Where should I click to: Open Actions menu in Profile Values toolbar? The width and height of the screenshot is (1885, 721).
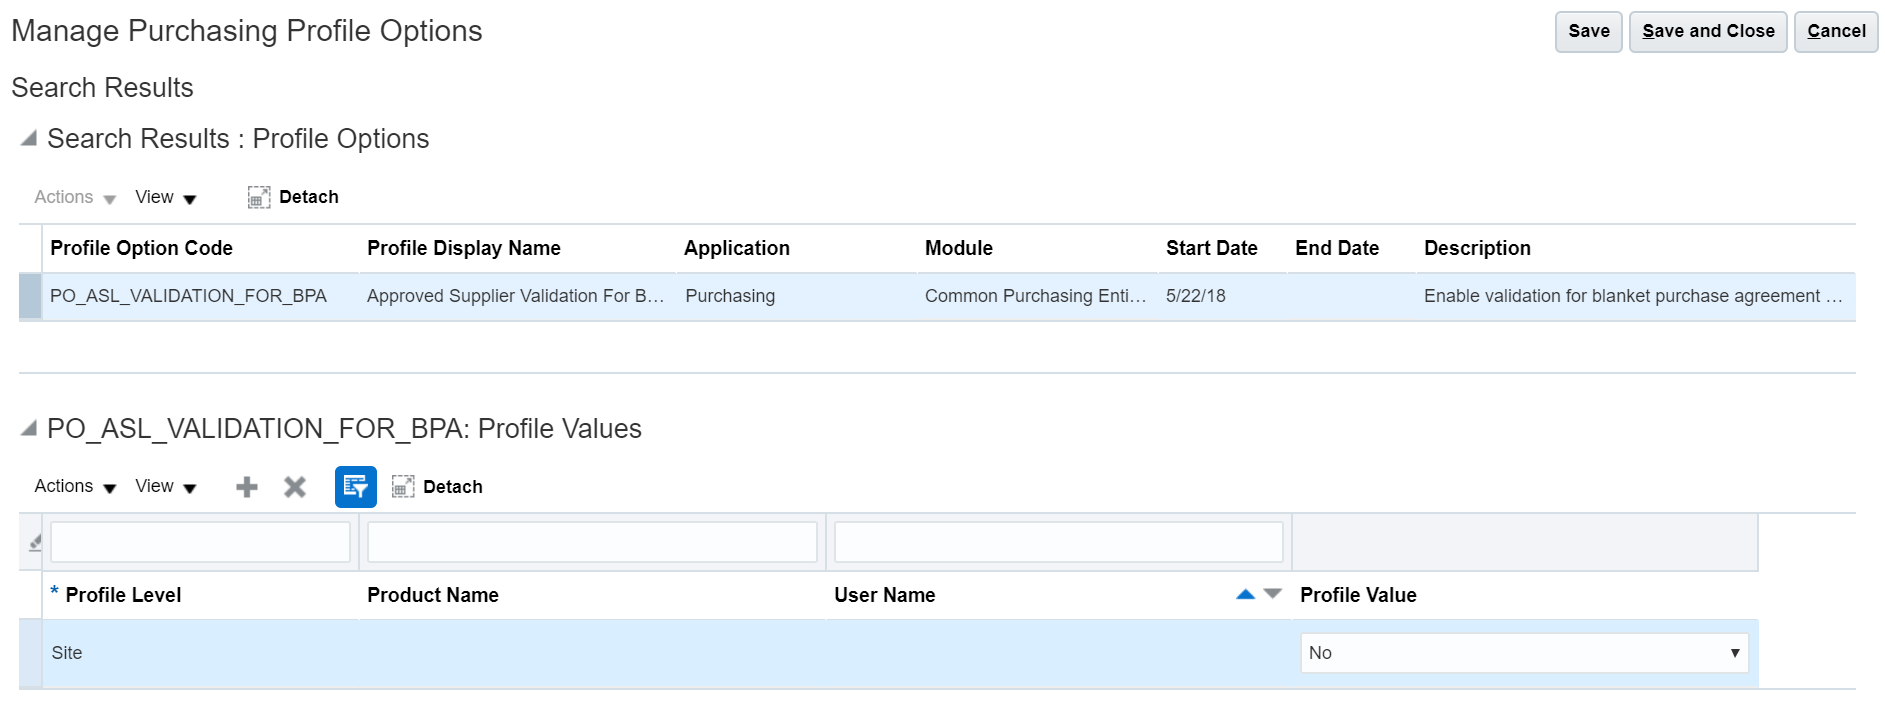(x=75, y=486)
